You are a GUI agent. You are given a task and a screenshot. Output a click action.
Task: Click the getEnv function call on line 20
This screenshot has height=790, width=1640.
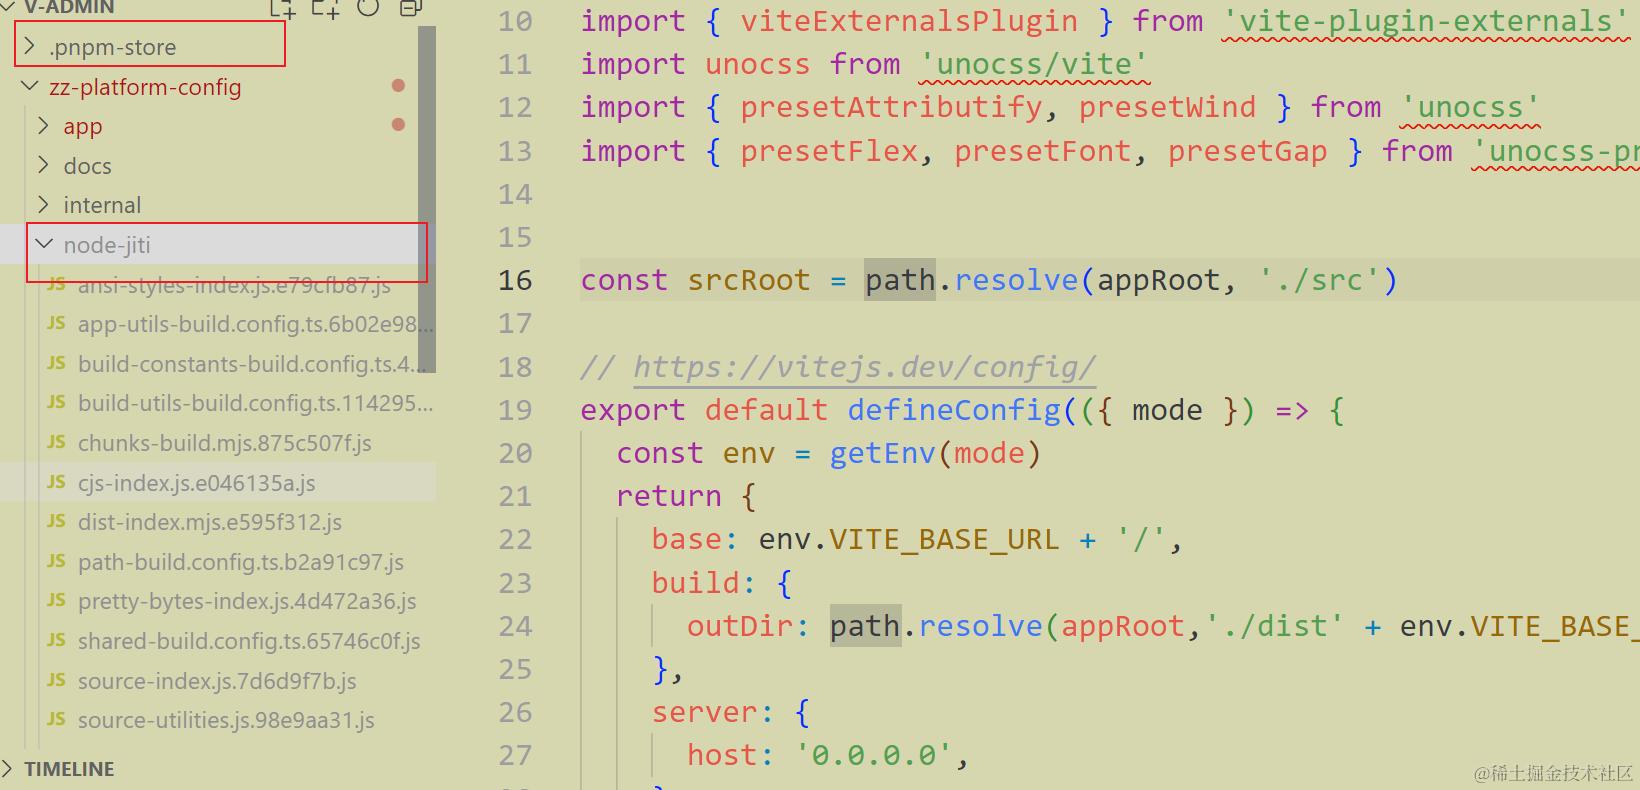point(883,454)
